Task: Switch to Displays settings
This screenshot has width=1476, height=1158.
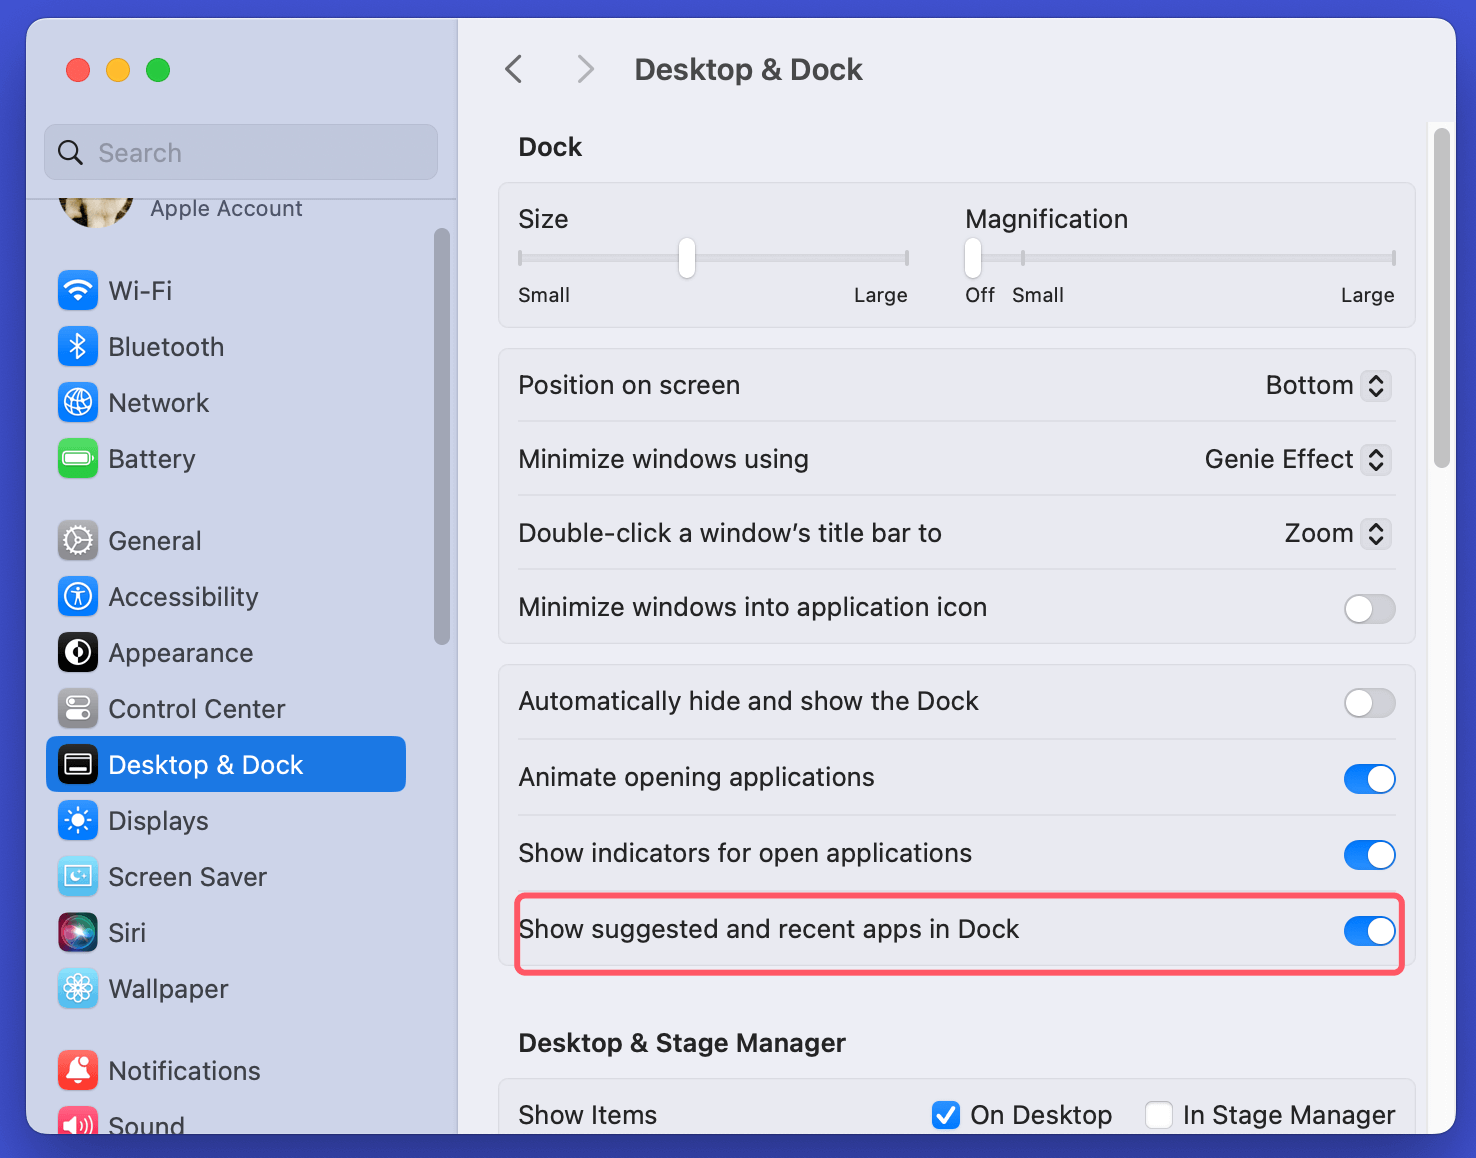Action: tap(156, 820)
